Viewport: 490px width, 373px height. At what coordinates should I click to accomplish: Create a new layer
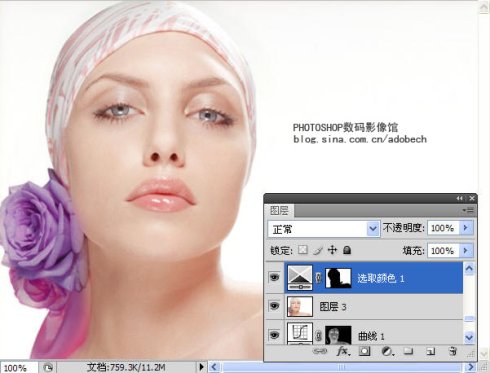coord(430,351)
